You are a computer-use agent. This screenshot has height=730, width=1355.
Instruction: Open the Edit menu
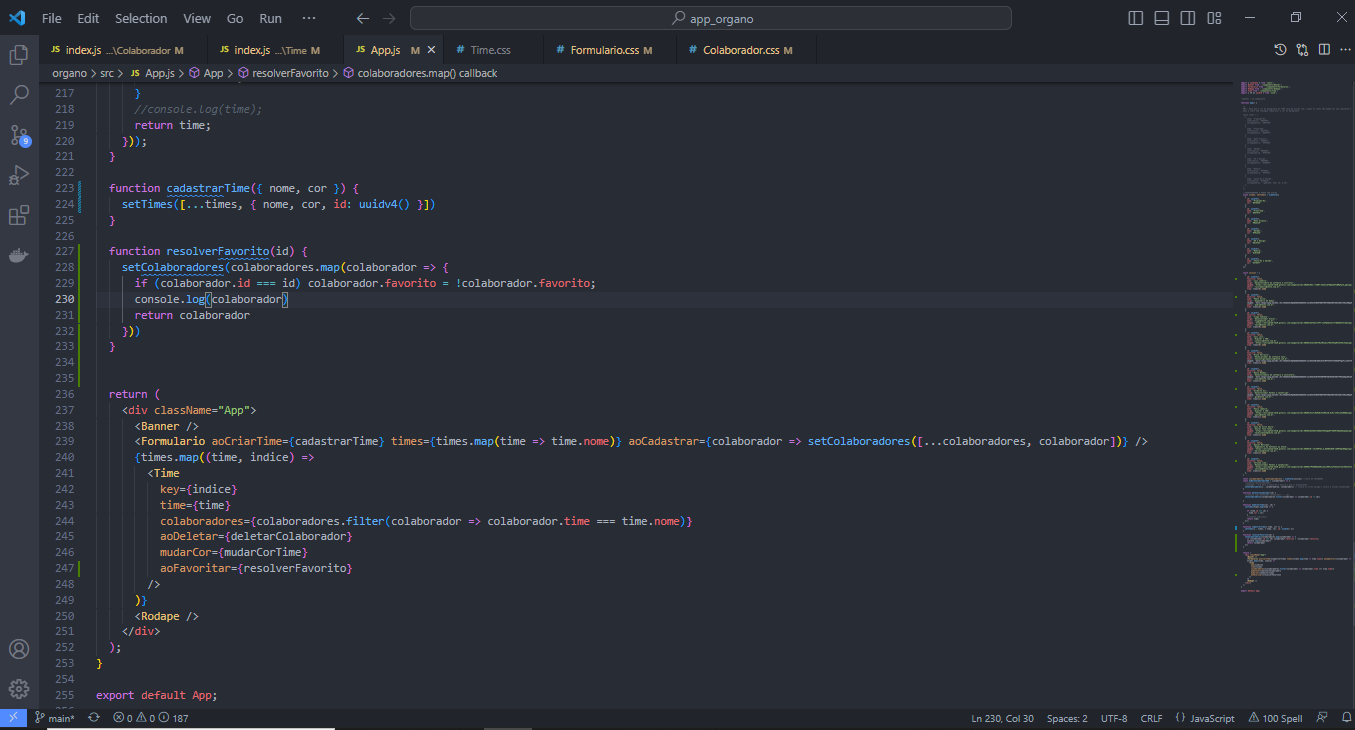coord(88,18)
